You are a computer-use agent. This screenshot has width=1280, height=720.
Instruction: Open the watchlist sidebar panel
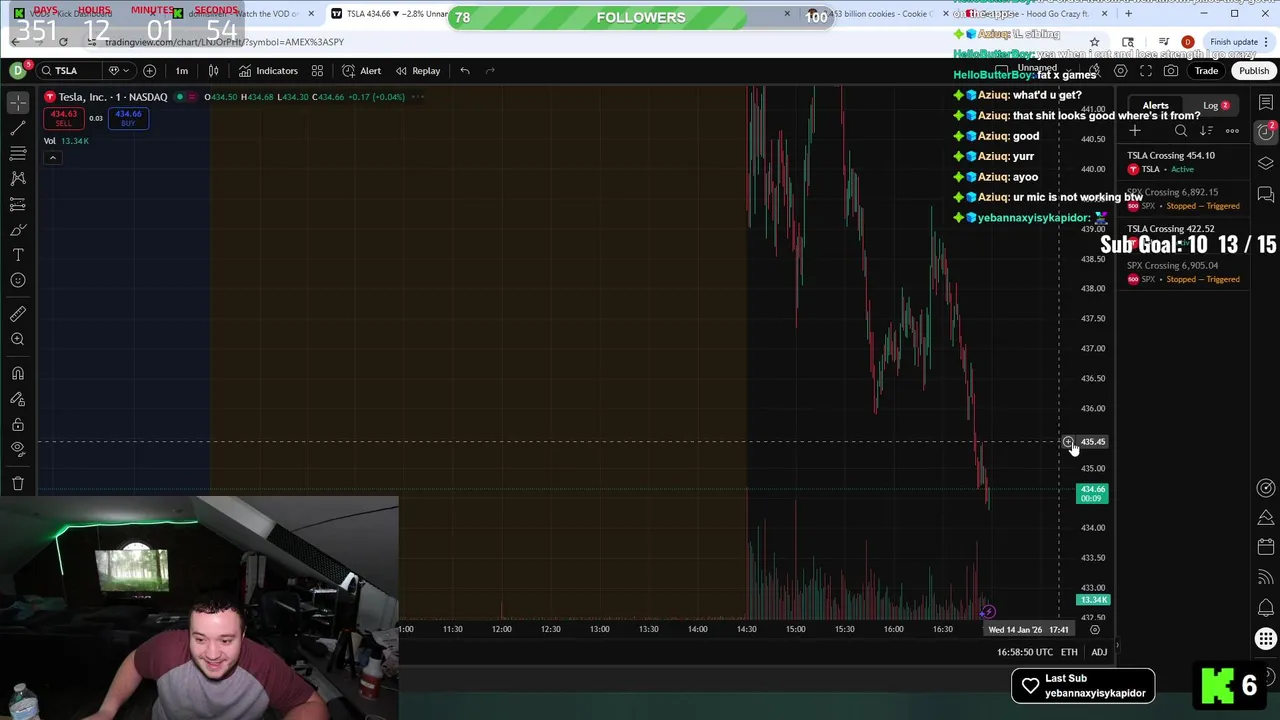point(1265,103)
